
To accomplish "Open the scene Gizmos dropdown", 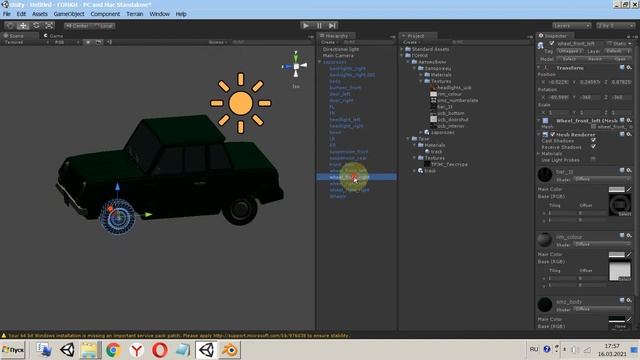I will pos(218,42).
